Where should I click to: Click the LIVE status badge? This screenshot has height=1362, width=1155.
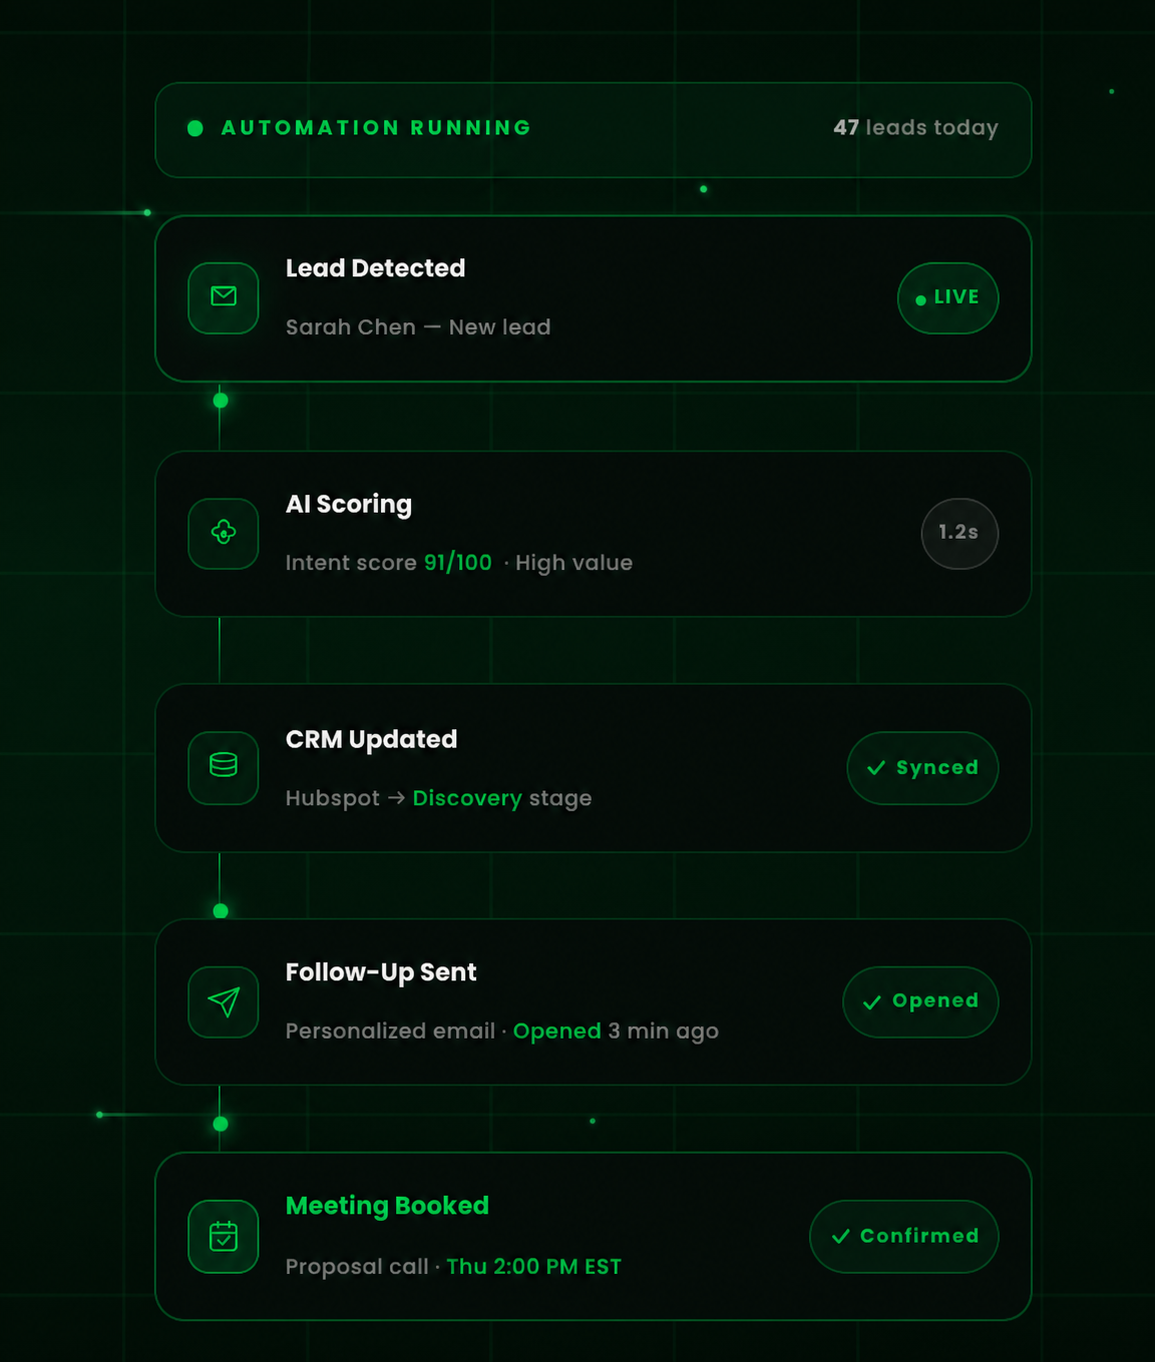click(x=948, y=298)
